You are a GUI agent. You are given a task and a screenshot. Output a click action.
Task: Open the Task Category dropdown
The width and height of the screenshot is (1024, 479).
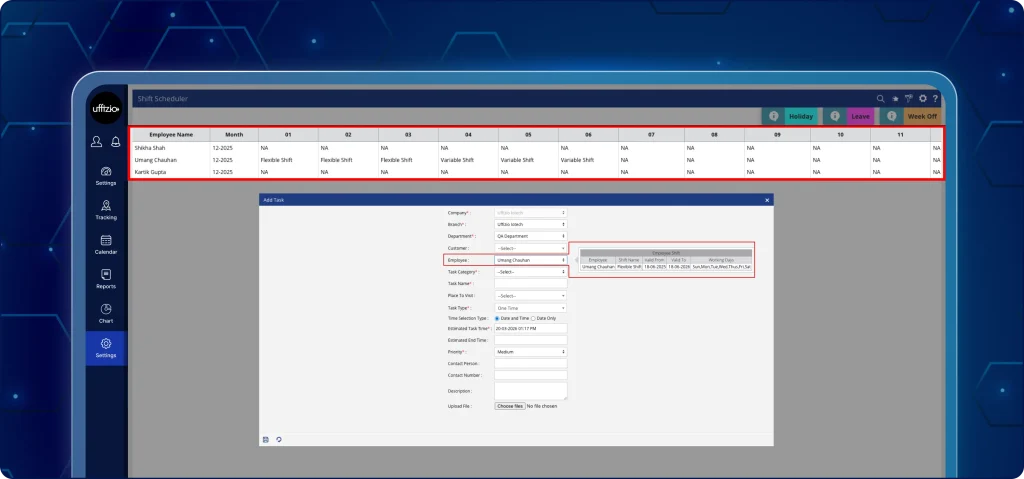coord(531,272)
